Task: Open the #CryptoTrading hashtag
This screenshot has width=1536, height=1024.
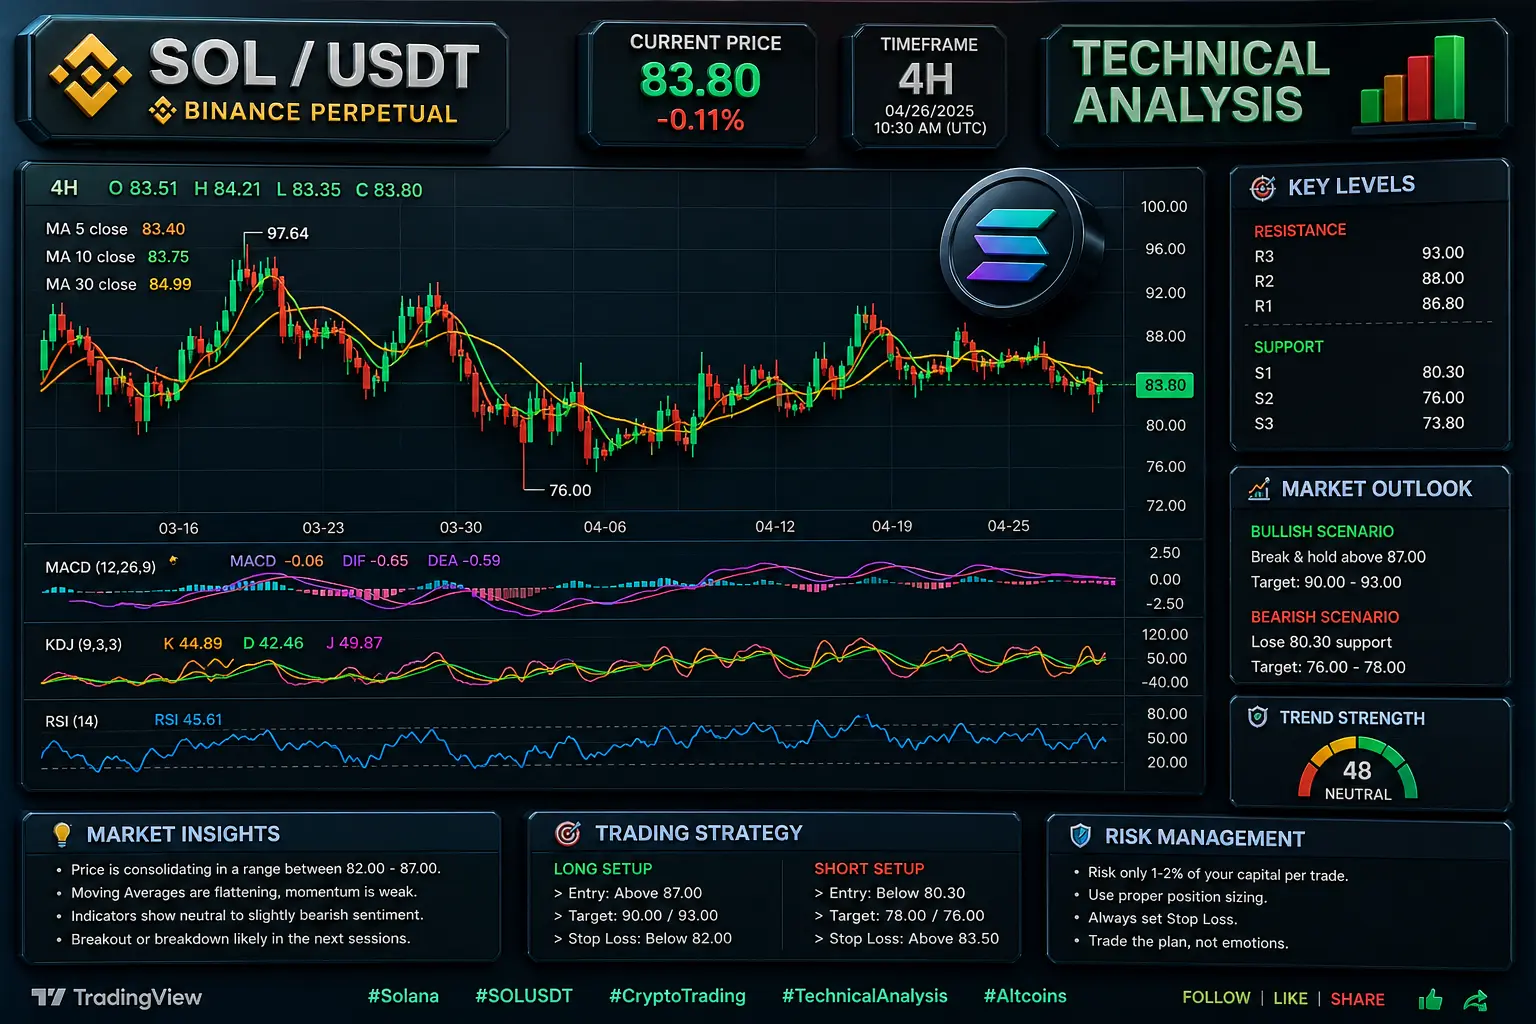Action: point(677,996)
